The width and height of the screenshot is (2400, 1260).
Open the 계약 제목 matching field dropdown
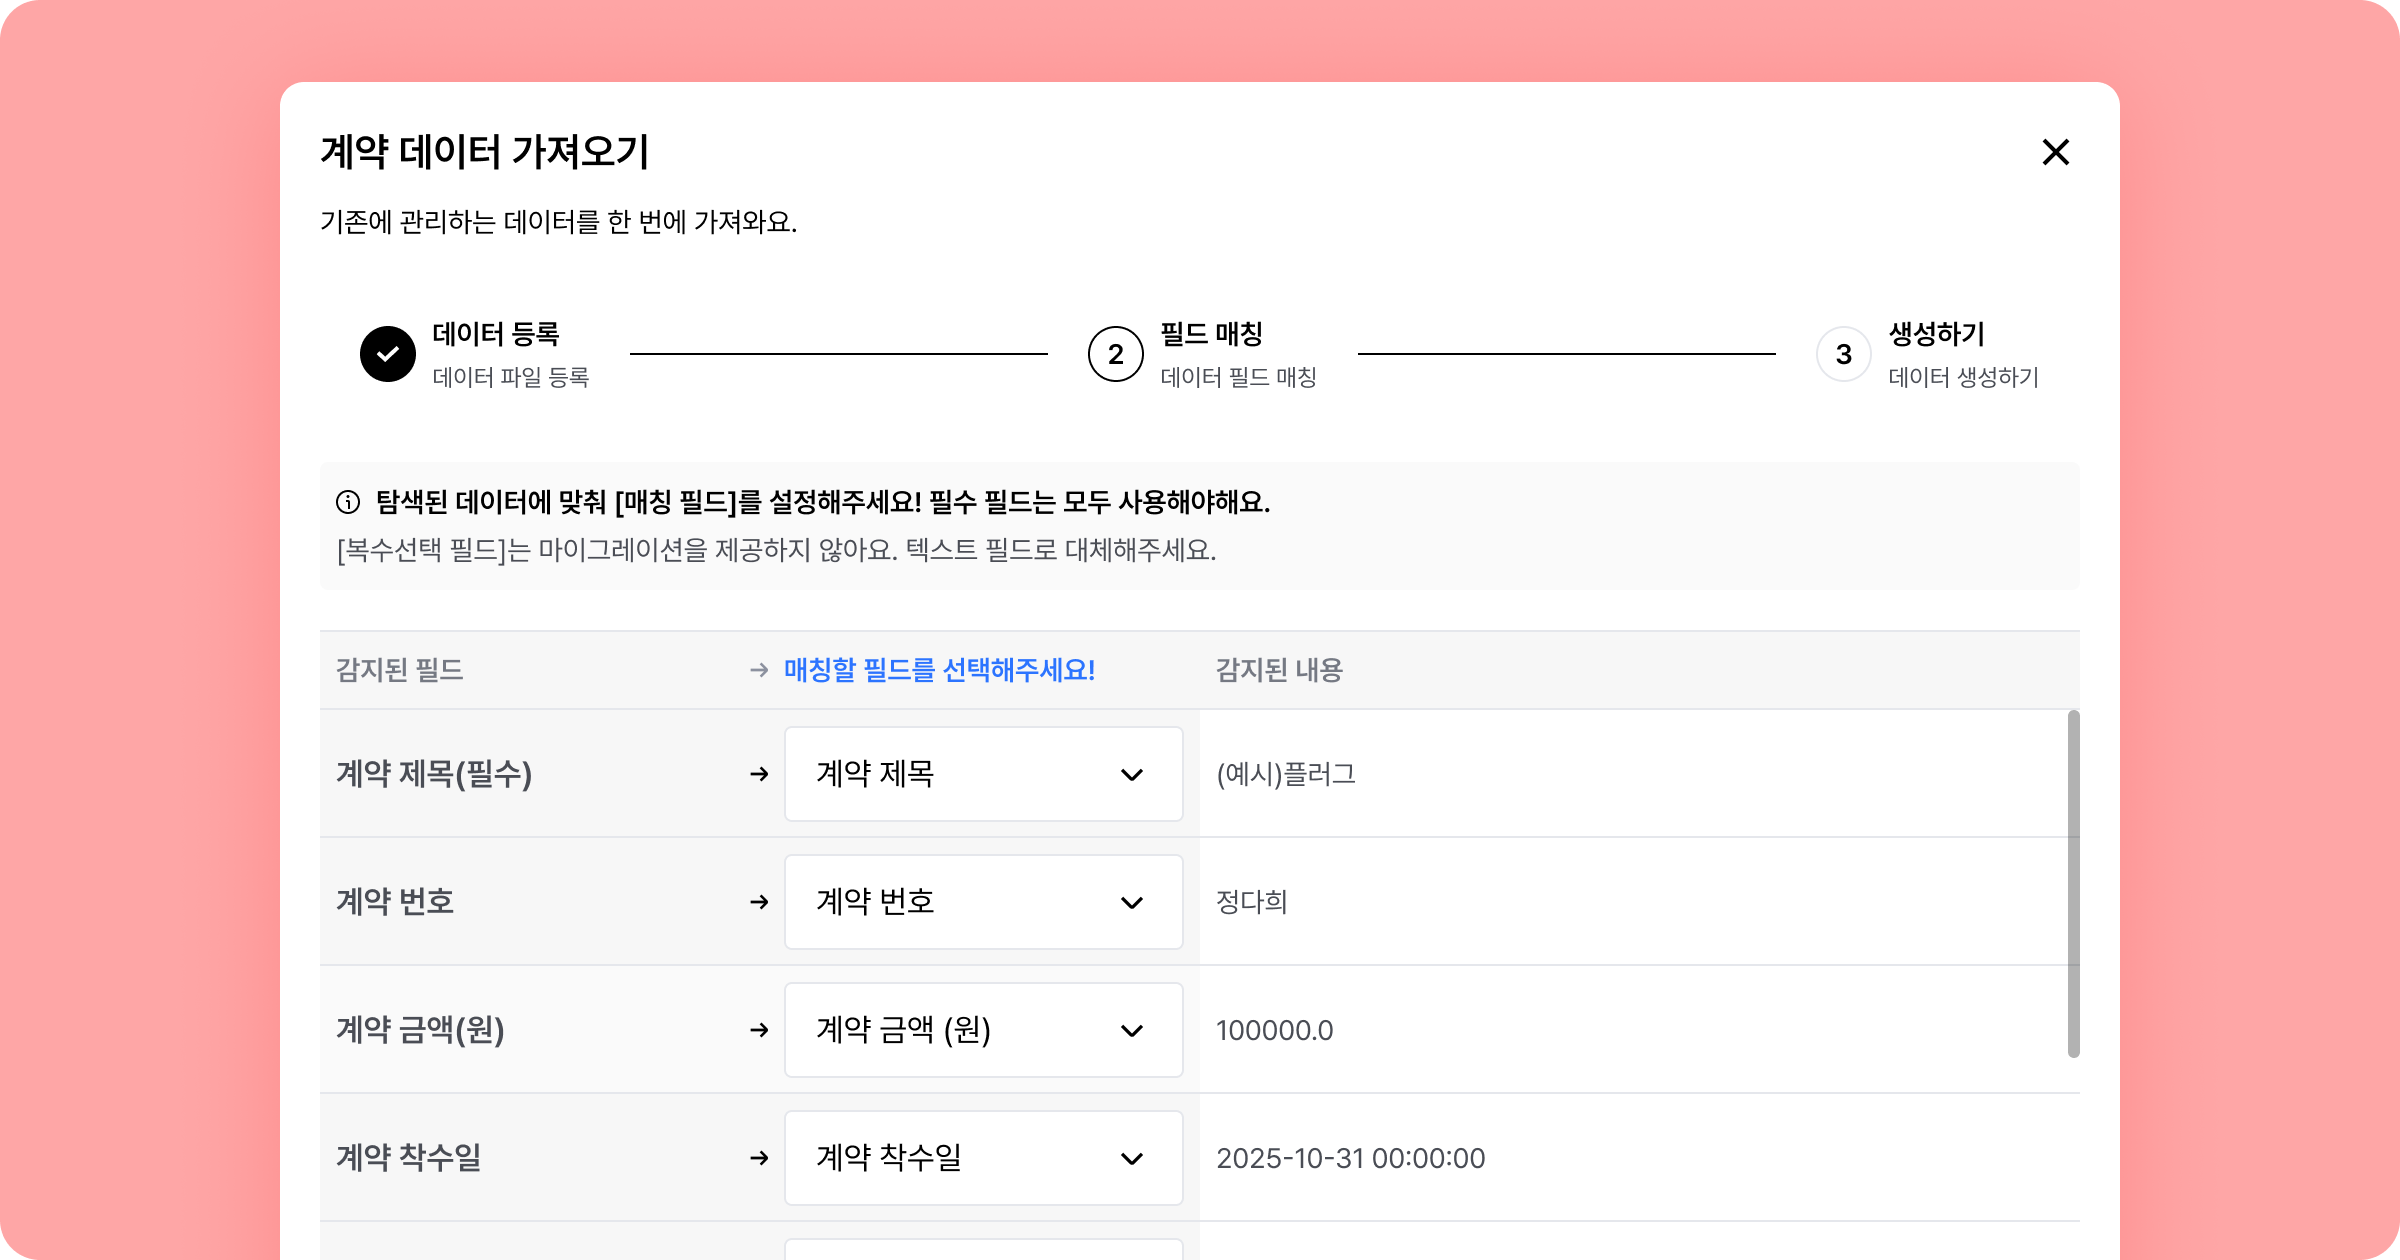tap(983, 774)
